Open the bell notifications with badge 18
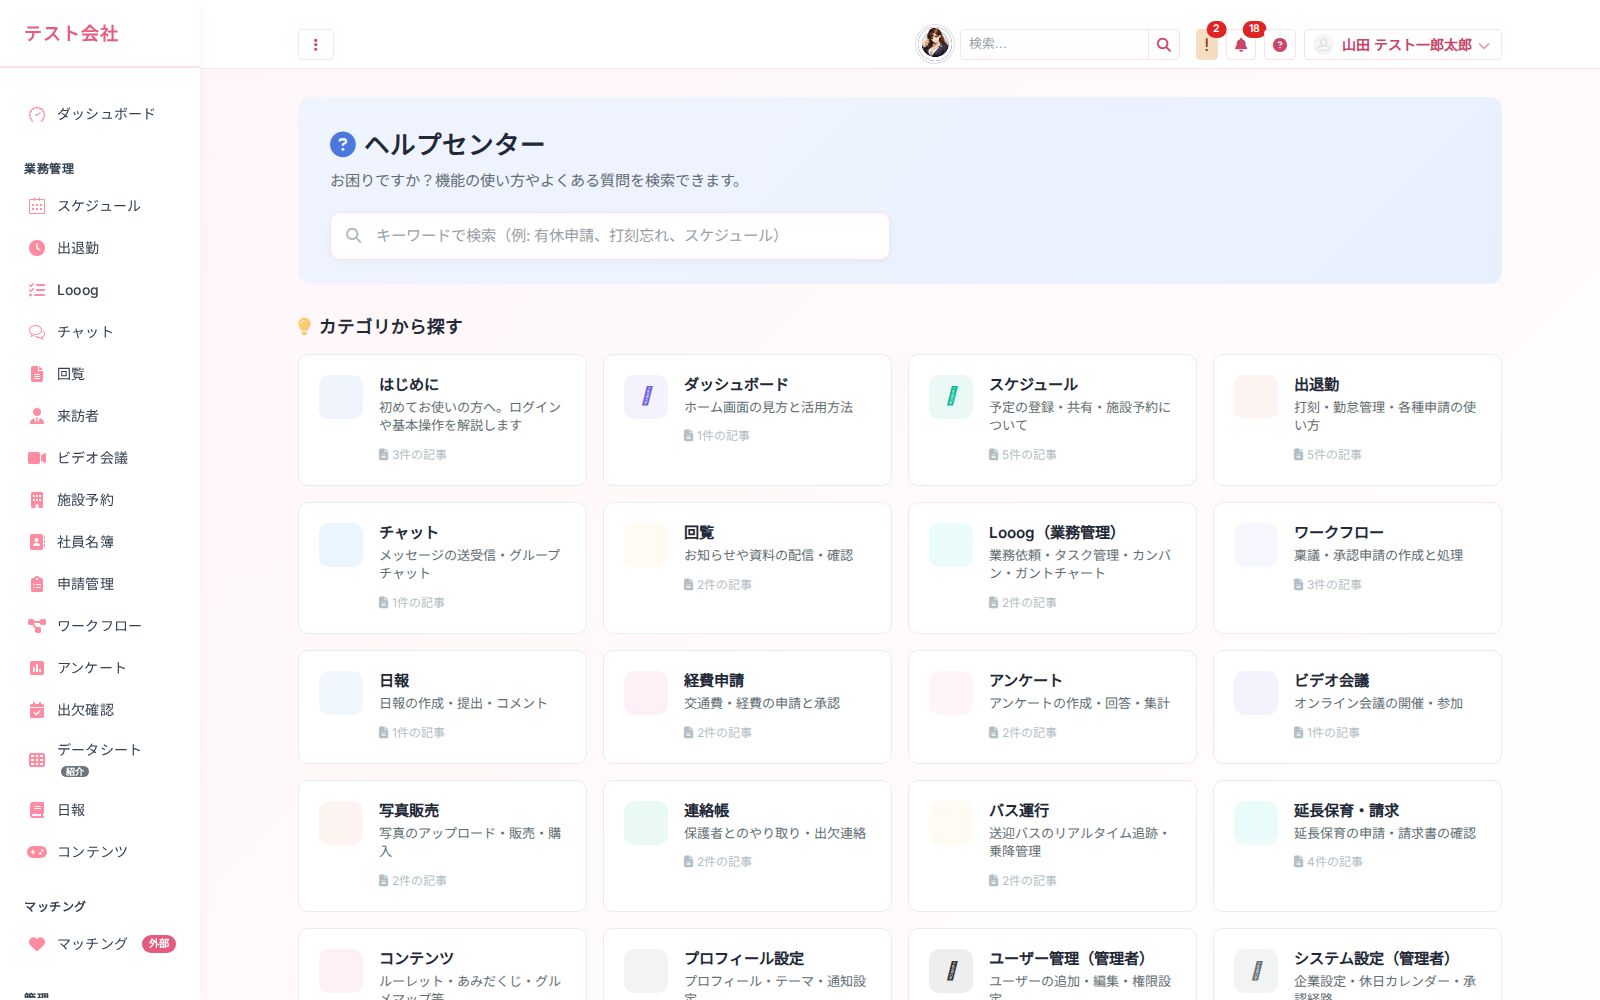The image size is (1600, 1000). click(x=1241, y=44)
